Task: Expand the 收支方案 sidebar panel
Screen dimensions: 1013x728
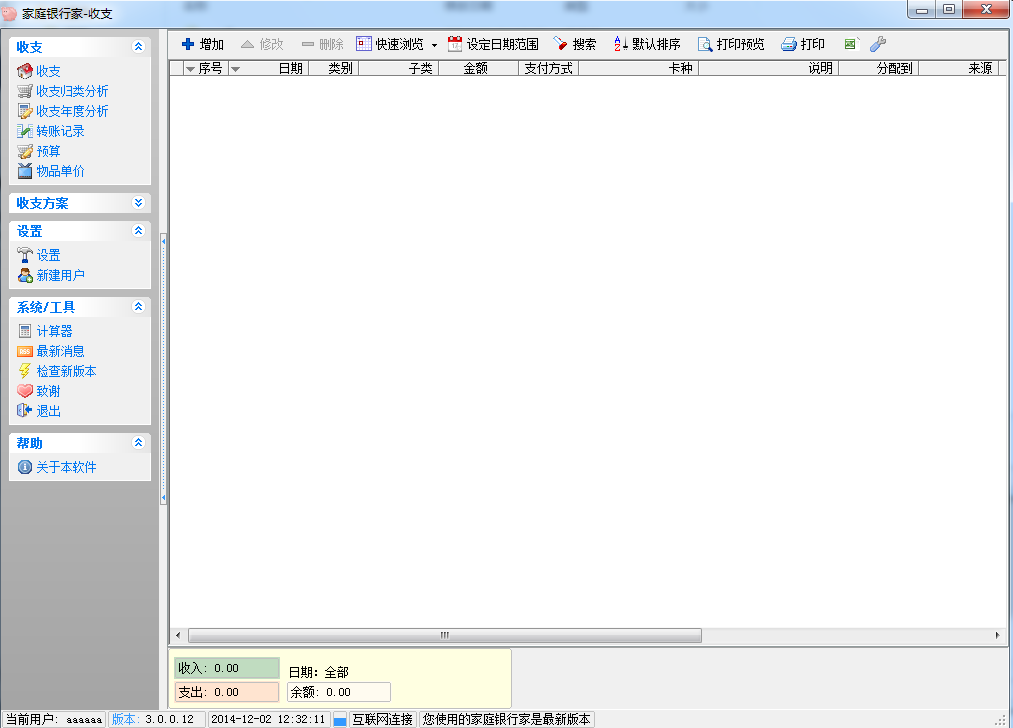Action: pos(138,203)
